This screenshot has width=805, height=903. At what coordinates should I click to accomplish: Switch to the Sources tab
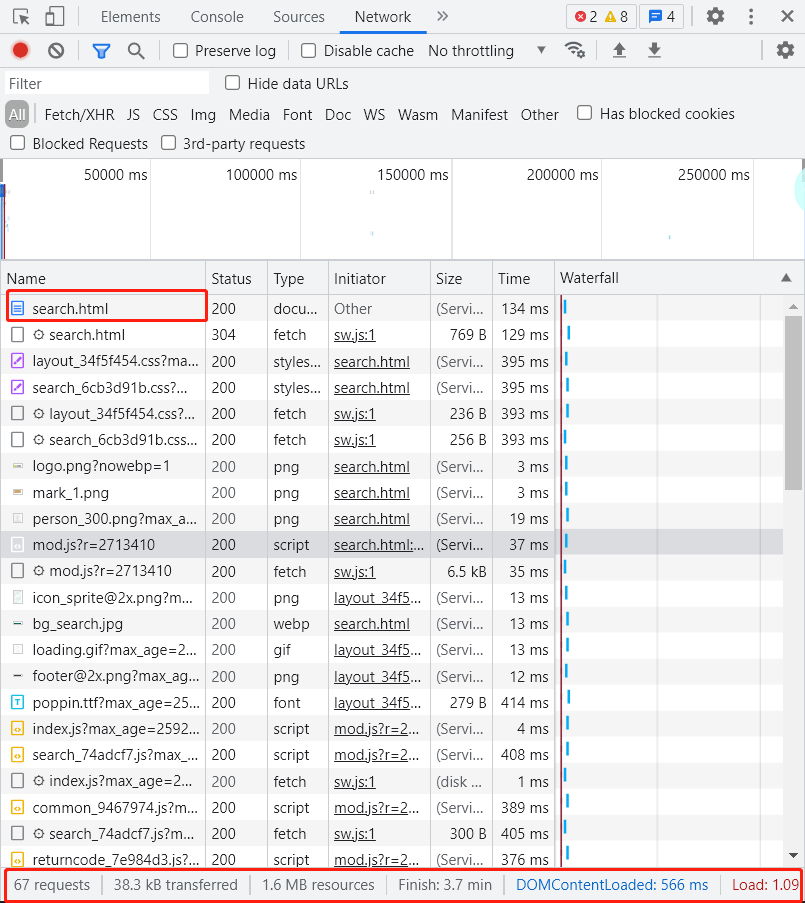pos(299,17)
